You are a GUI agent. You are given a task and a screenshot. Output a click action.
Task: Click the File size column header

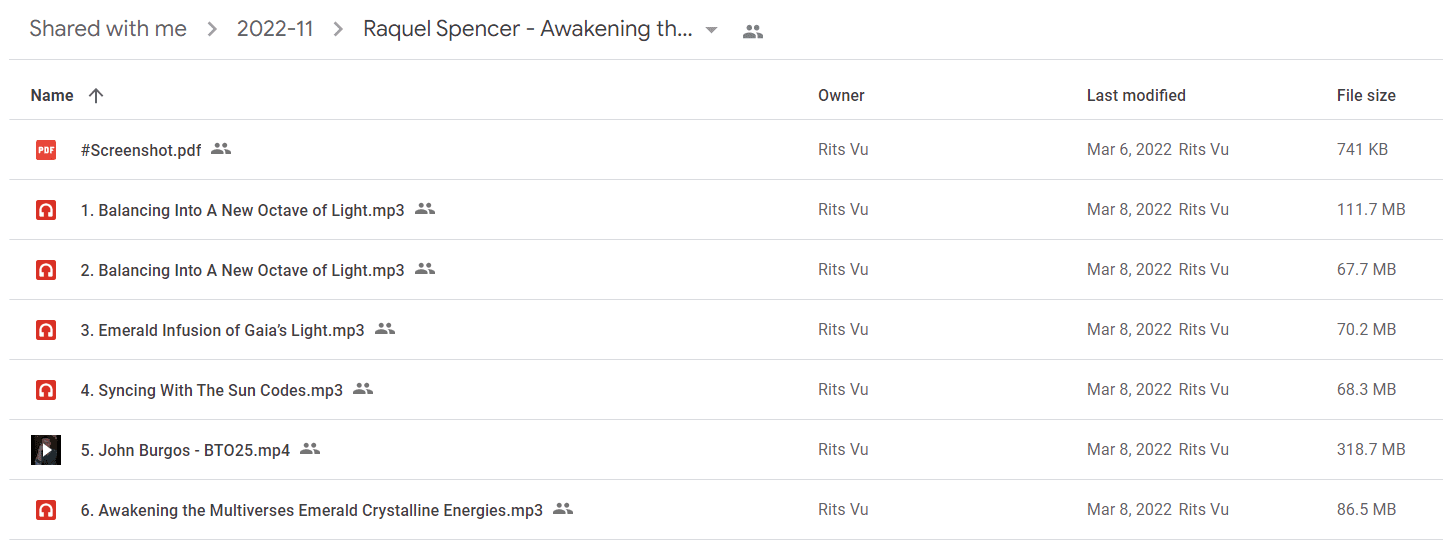point(1366,96)
